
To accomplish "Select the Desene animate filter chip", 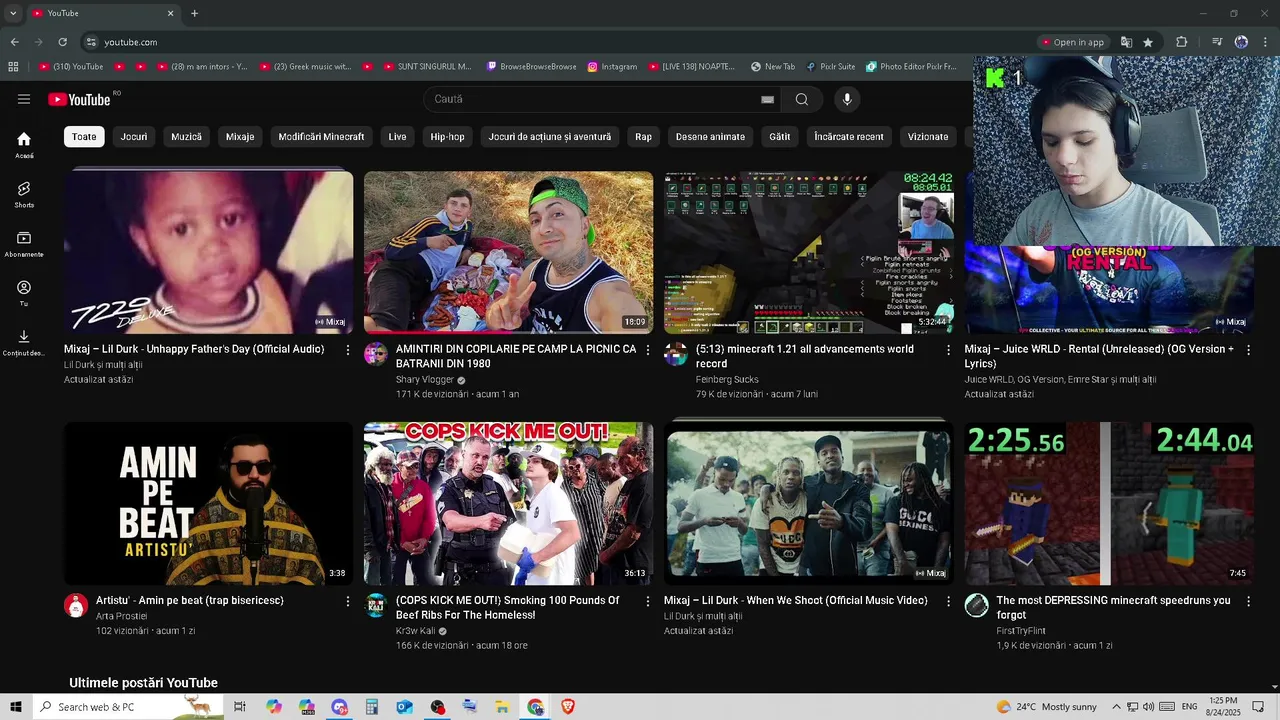I will [710, 137].
